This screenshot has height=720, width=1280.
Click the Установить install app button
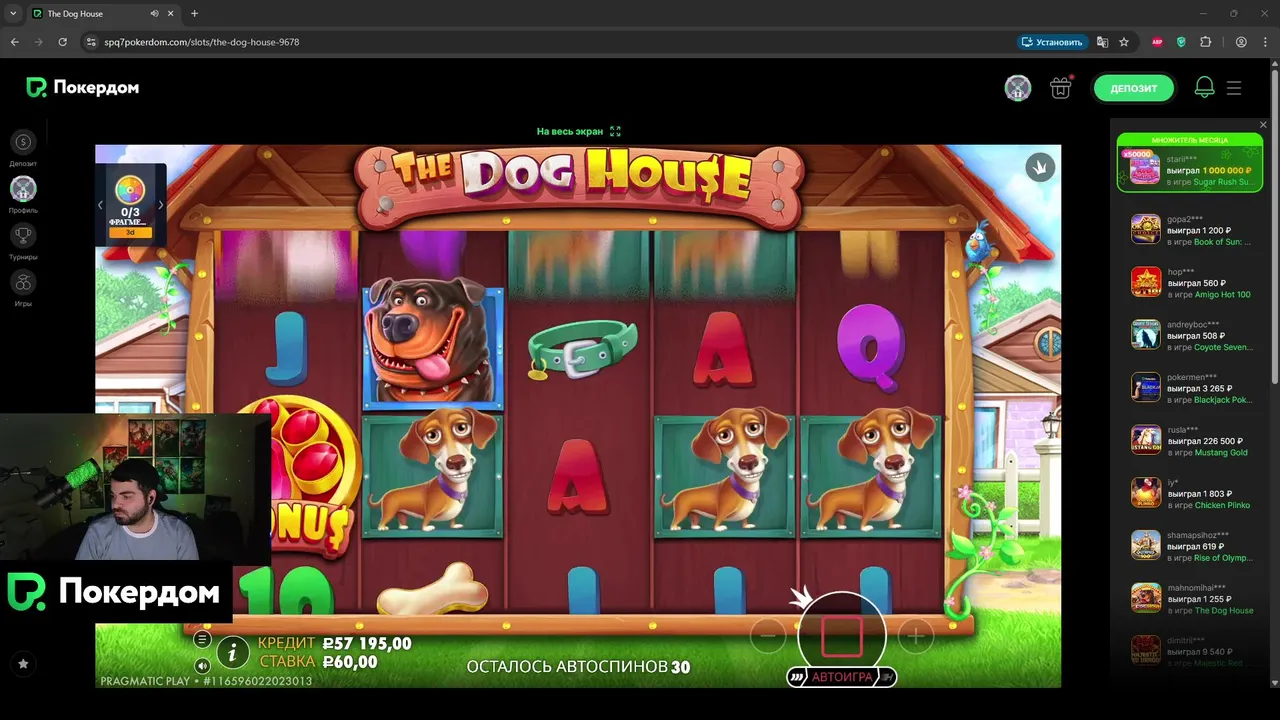pyautogui.click(x=1052, y=42)
